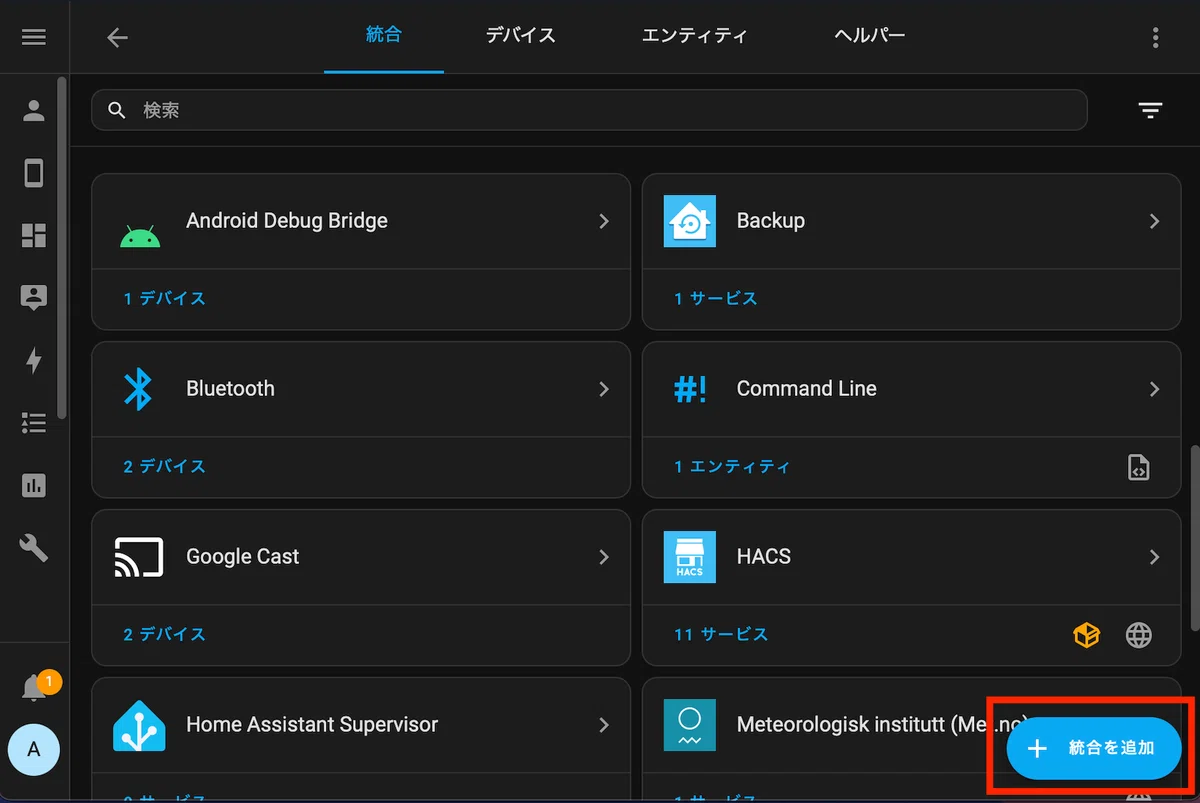
Task: Open 2 デバイス link under Bluetooth
Action: 165,467
